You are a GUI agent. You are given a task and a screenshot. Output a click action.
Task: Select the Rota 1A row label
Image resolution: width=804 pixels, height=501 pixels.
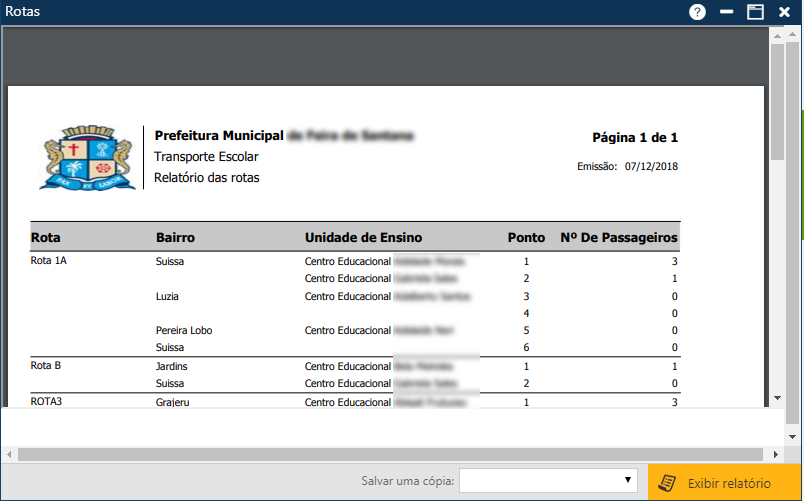click(49, 260)
